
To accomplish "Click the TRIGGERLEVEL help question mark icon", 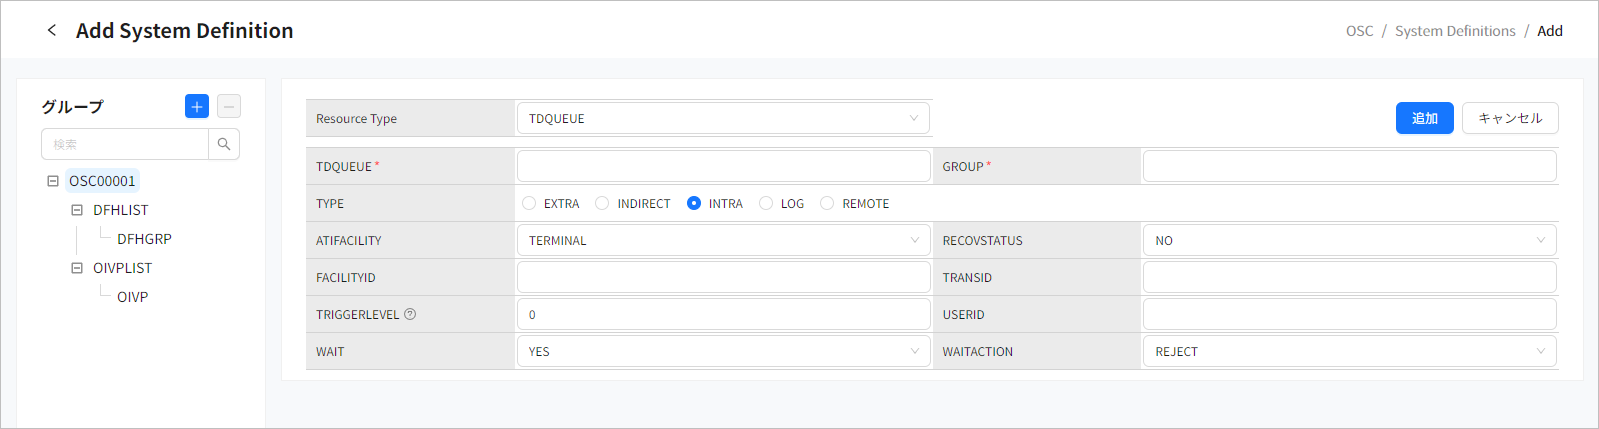I will tap(410, 314).
